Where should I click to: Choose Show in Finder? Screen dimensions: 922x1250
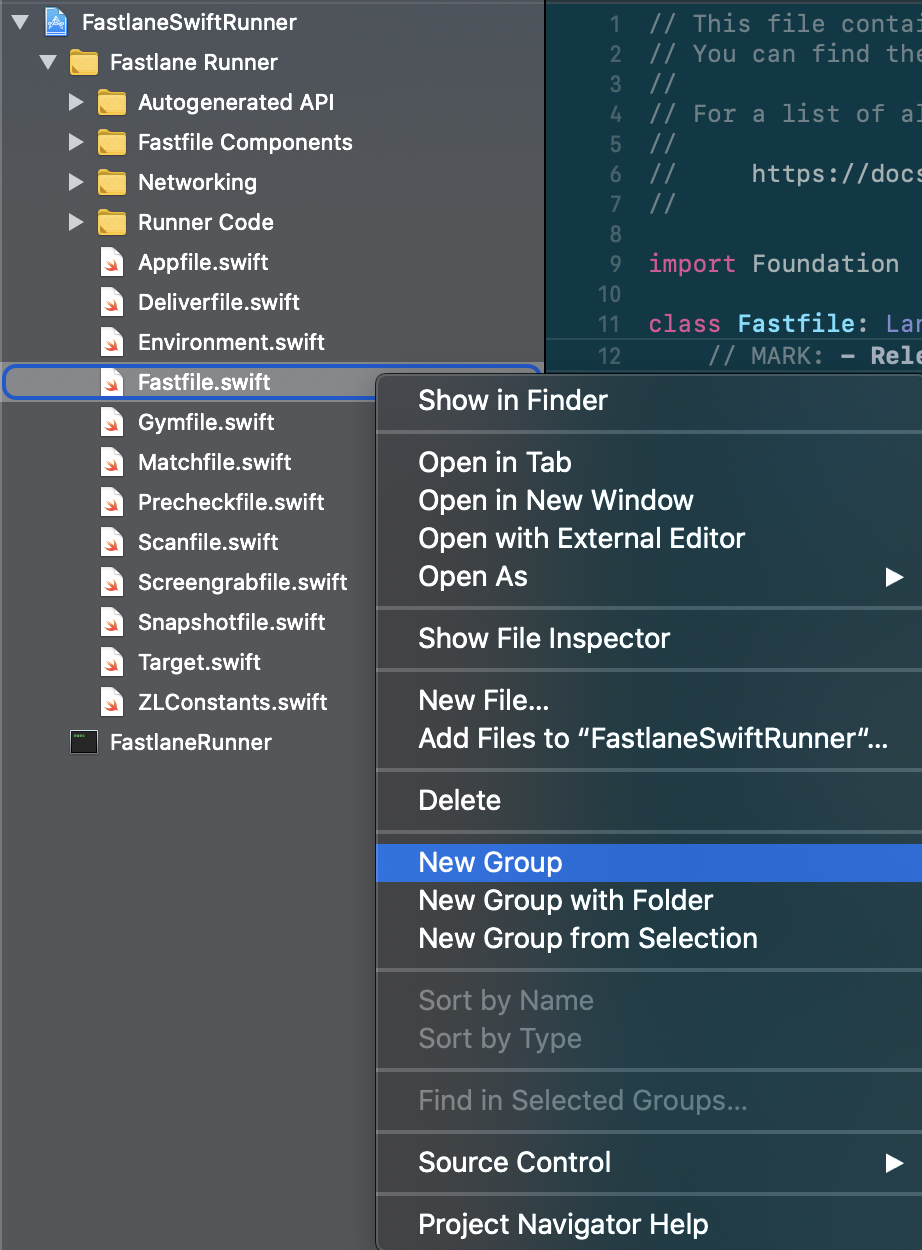(x=649, y=401)
